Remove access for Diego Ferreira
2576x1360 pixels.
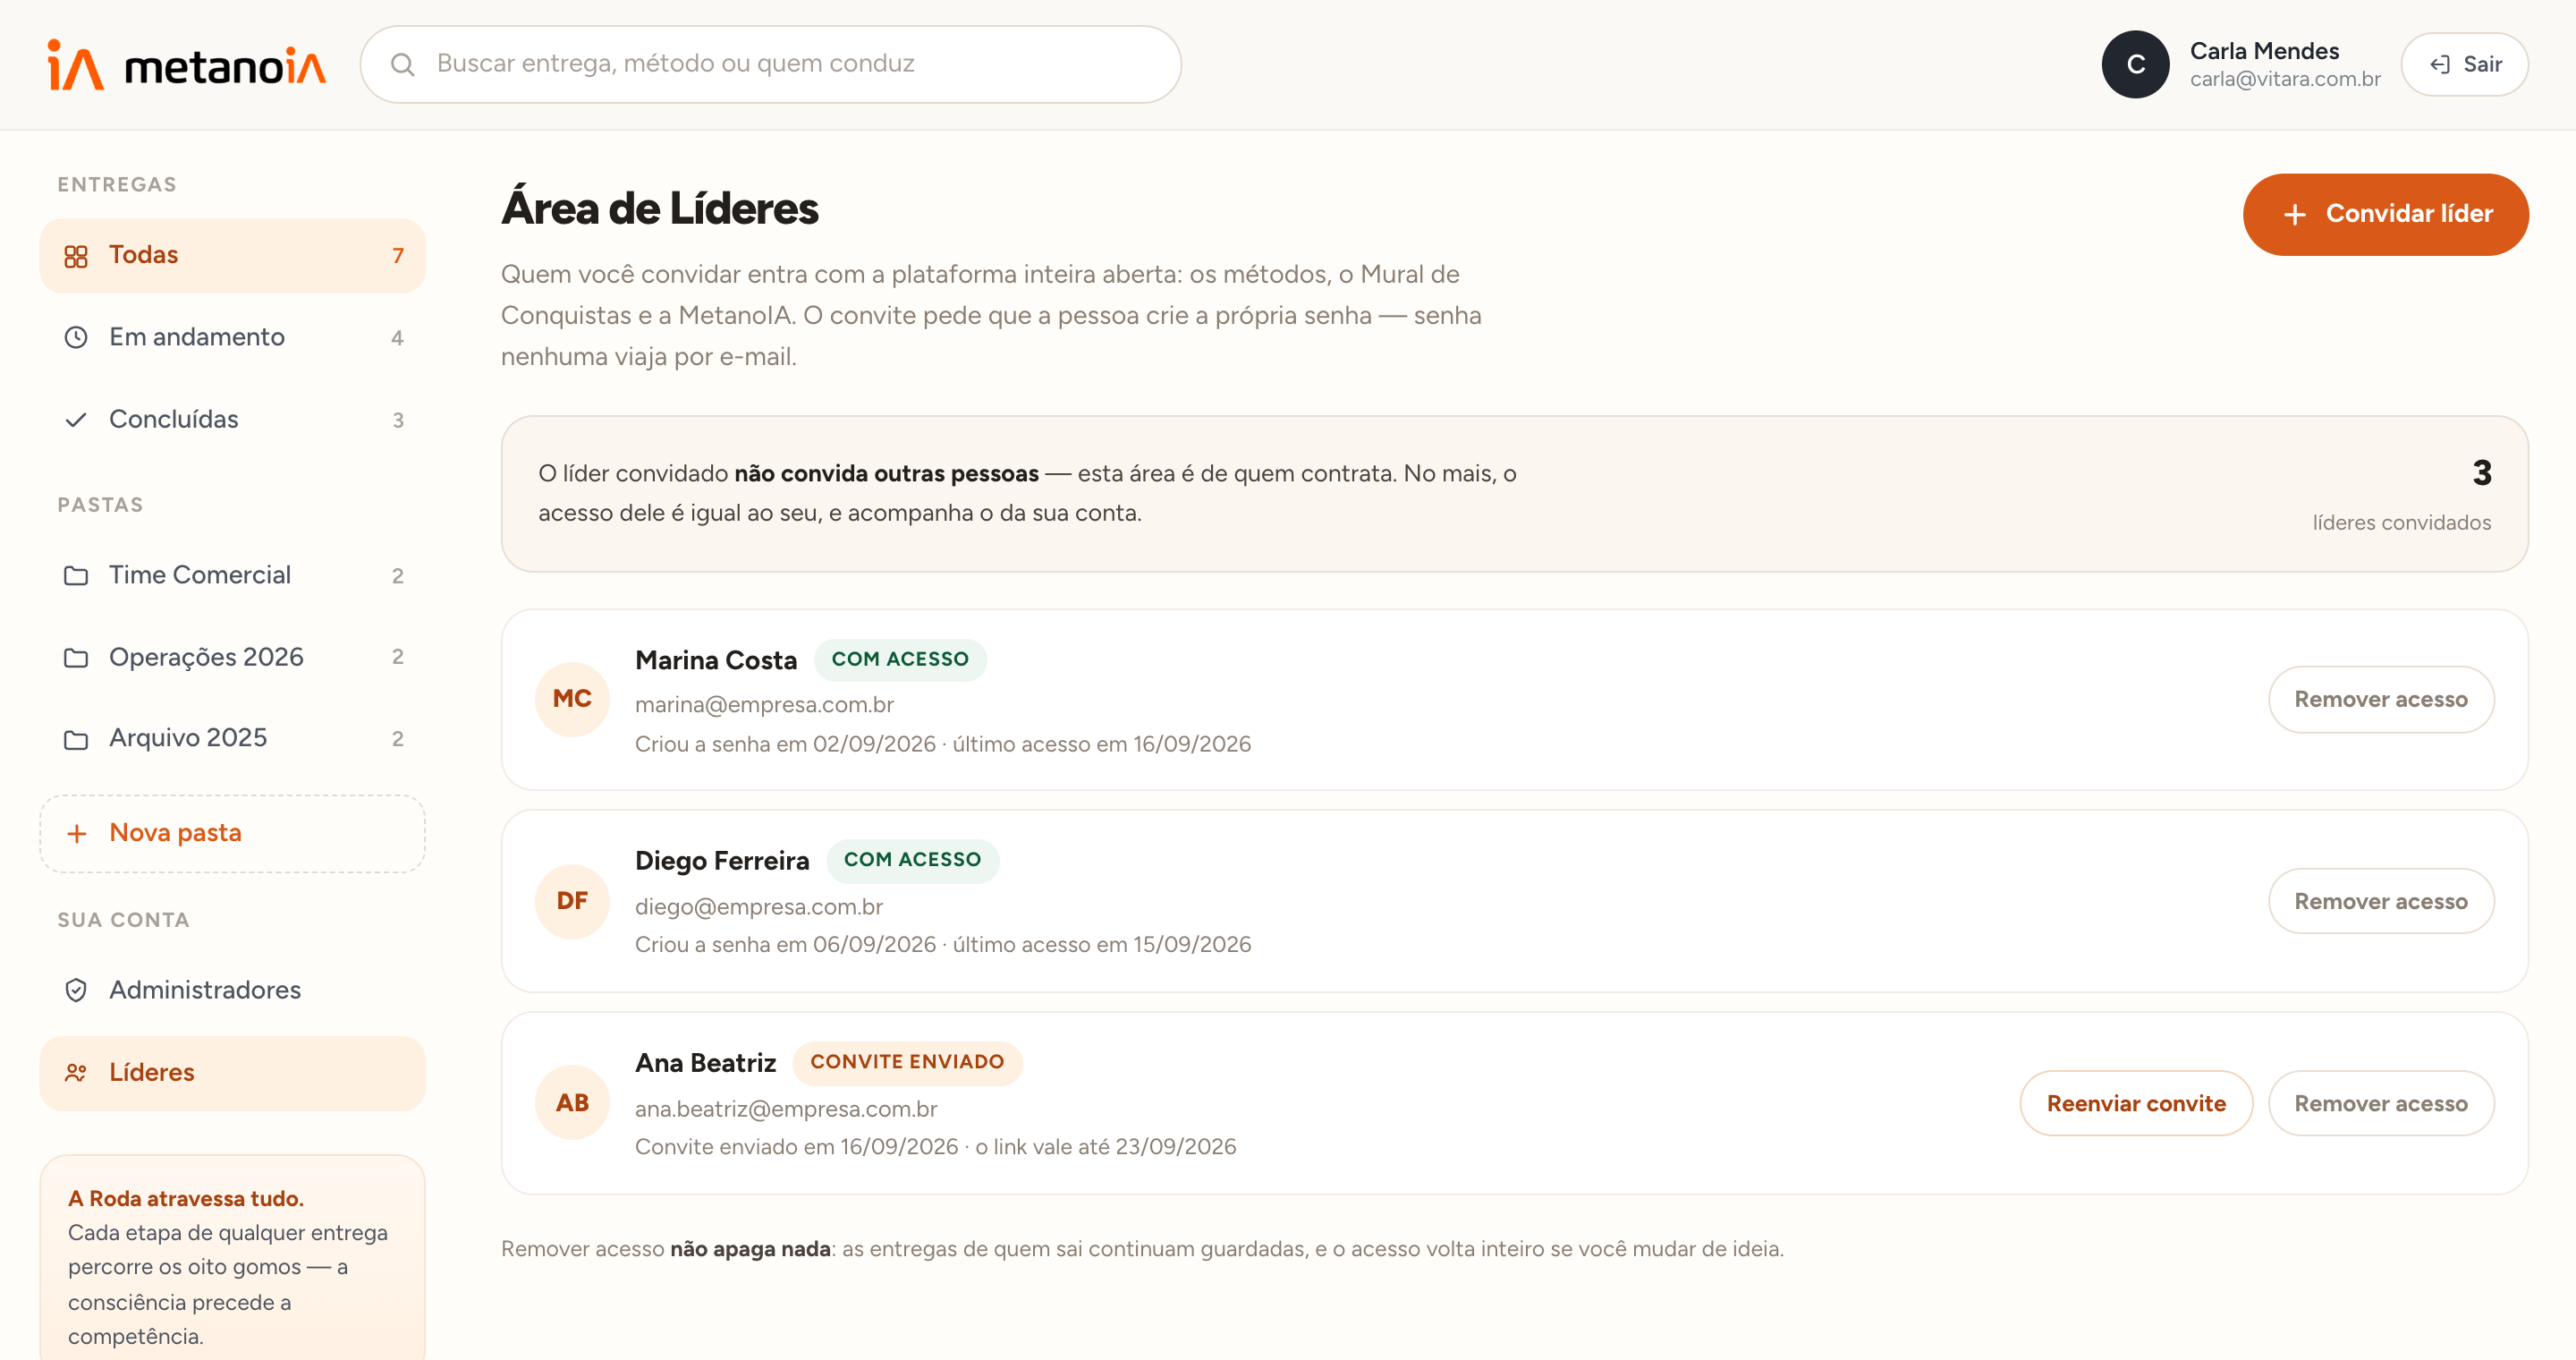[2381, 902]
